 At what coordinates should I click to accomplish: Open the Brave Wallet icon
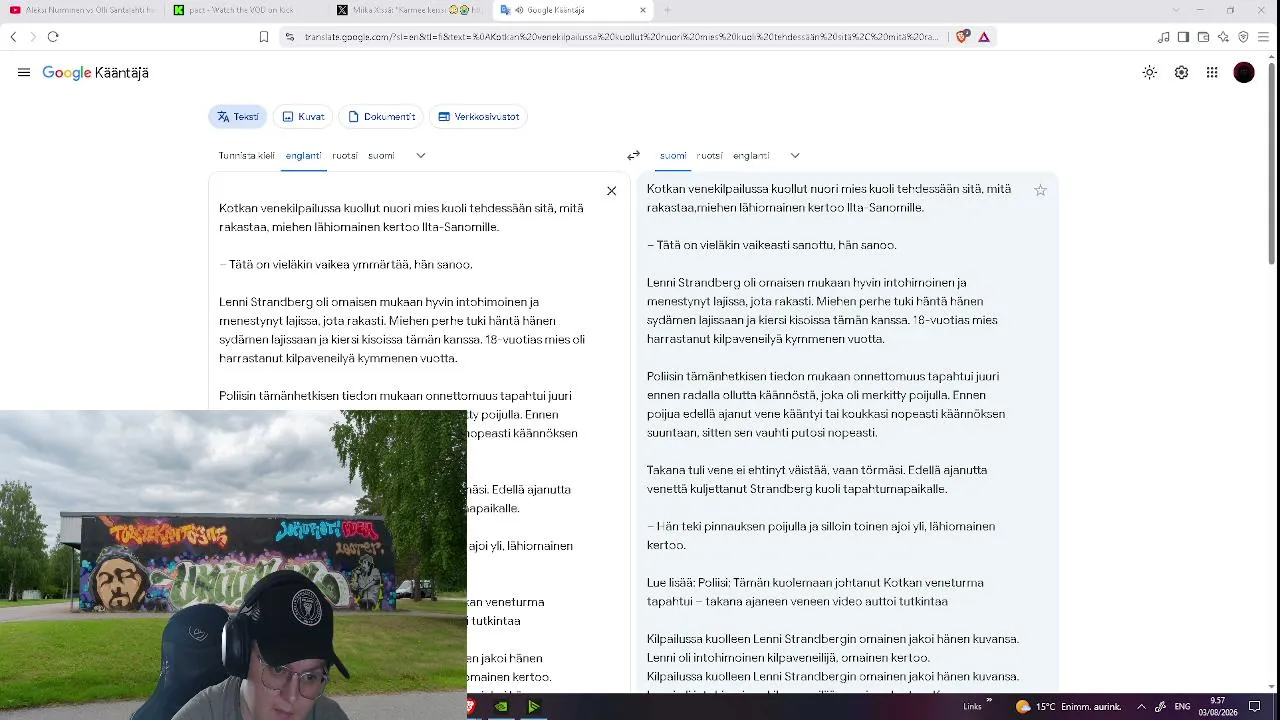[x=1203, y=37]
